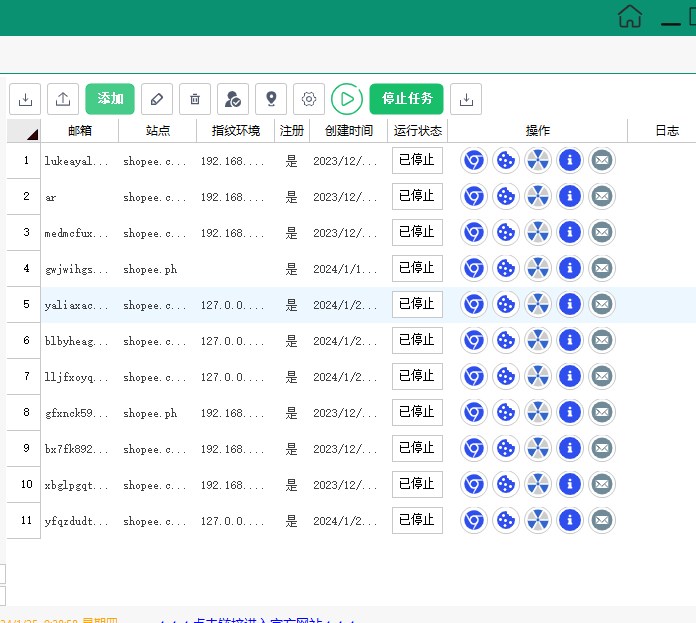Open the gear settings icon
Screen dimensions: 696x623
point(309,99)
